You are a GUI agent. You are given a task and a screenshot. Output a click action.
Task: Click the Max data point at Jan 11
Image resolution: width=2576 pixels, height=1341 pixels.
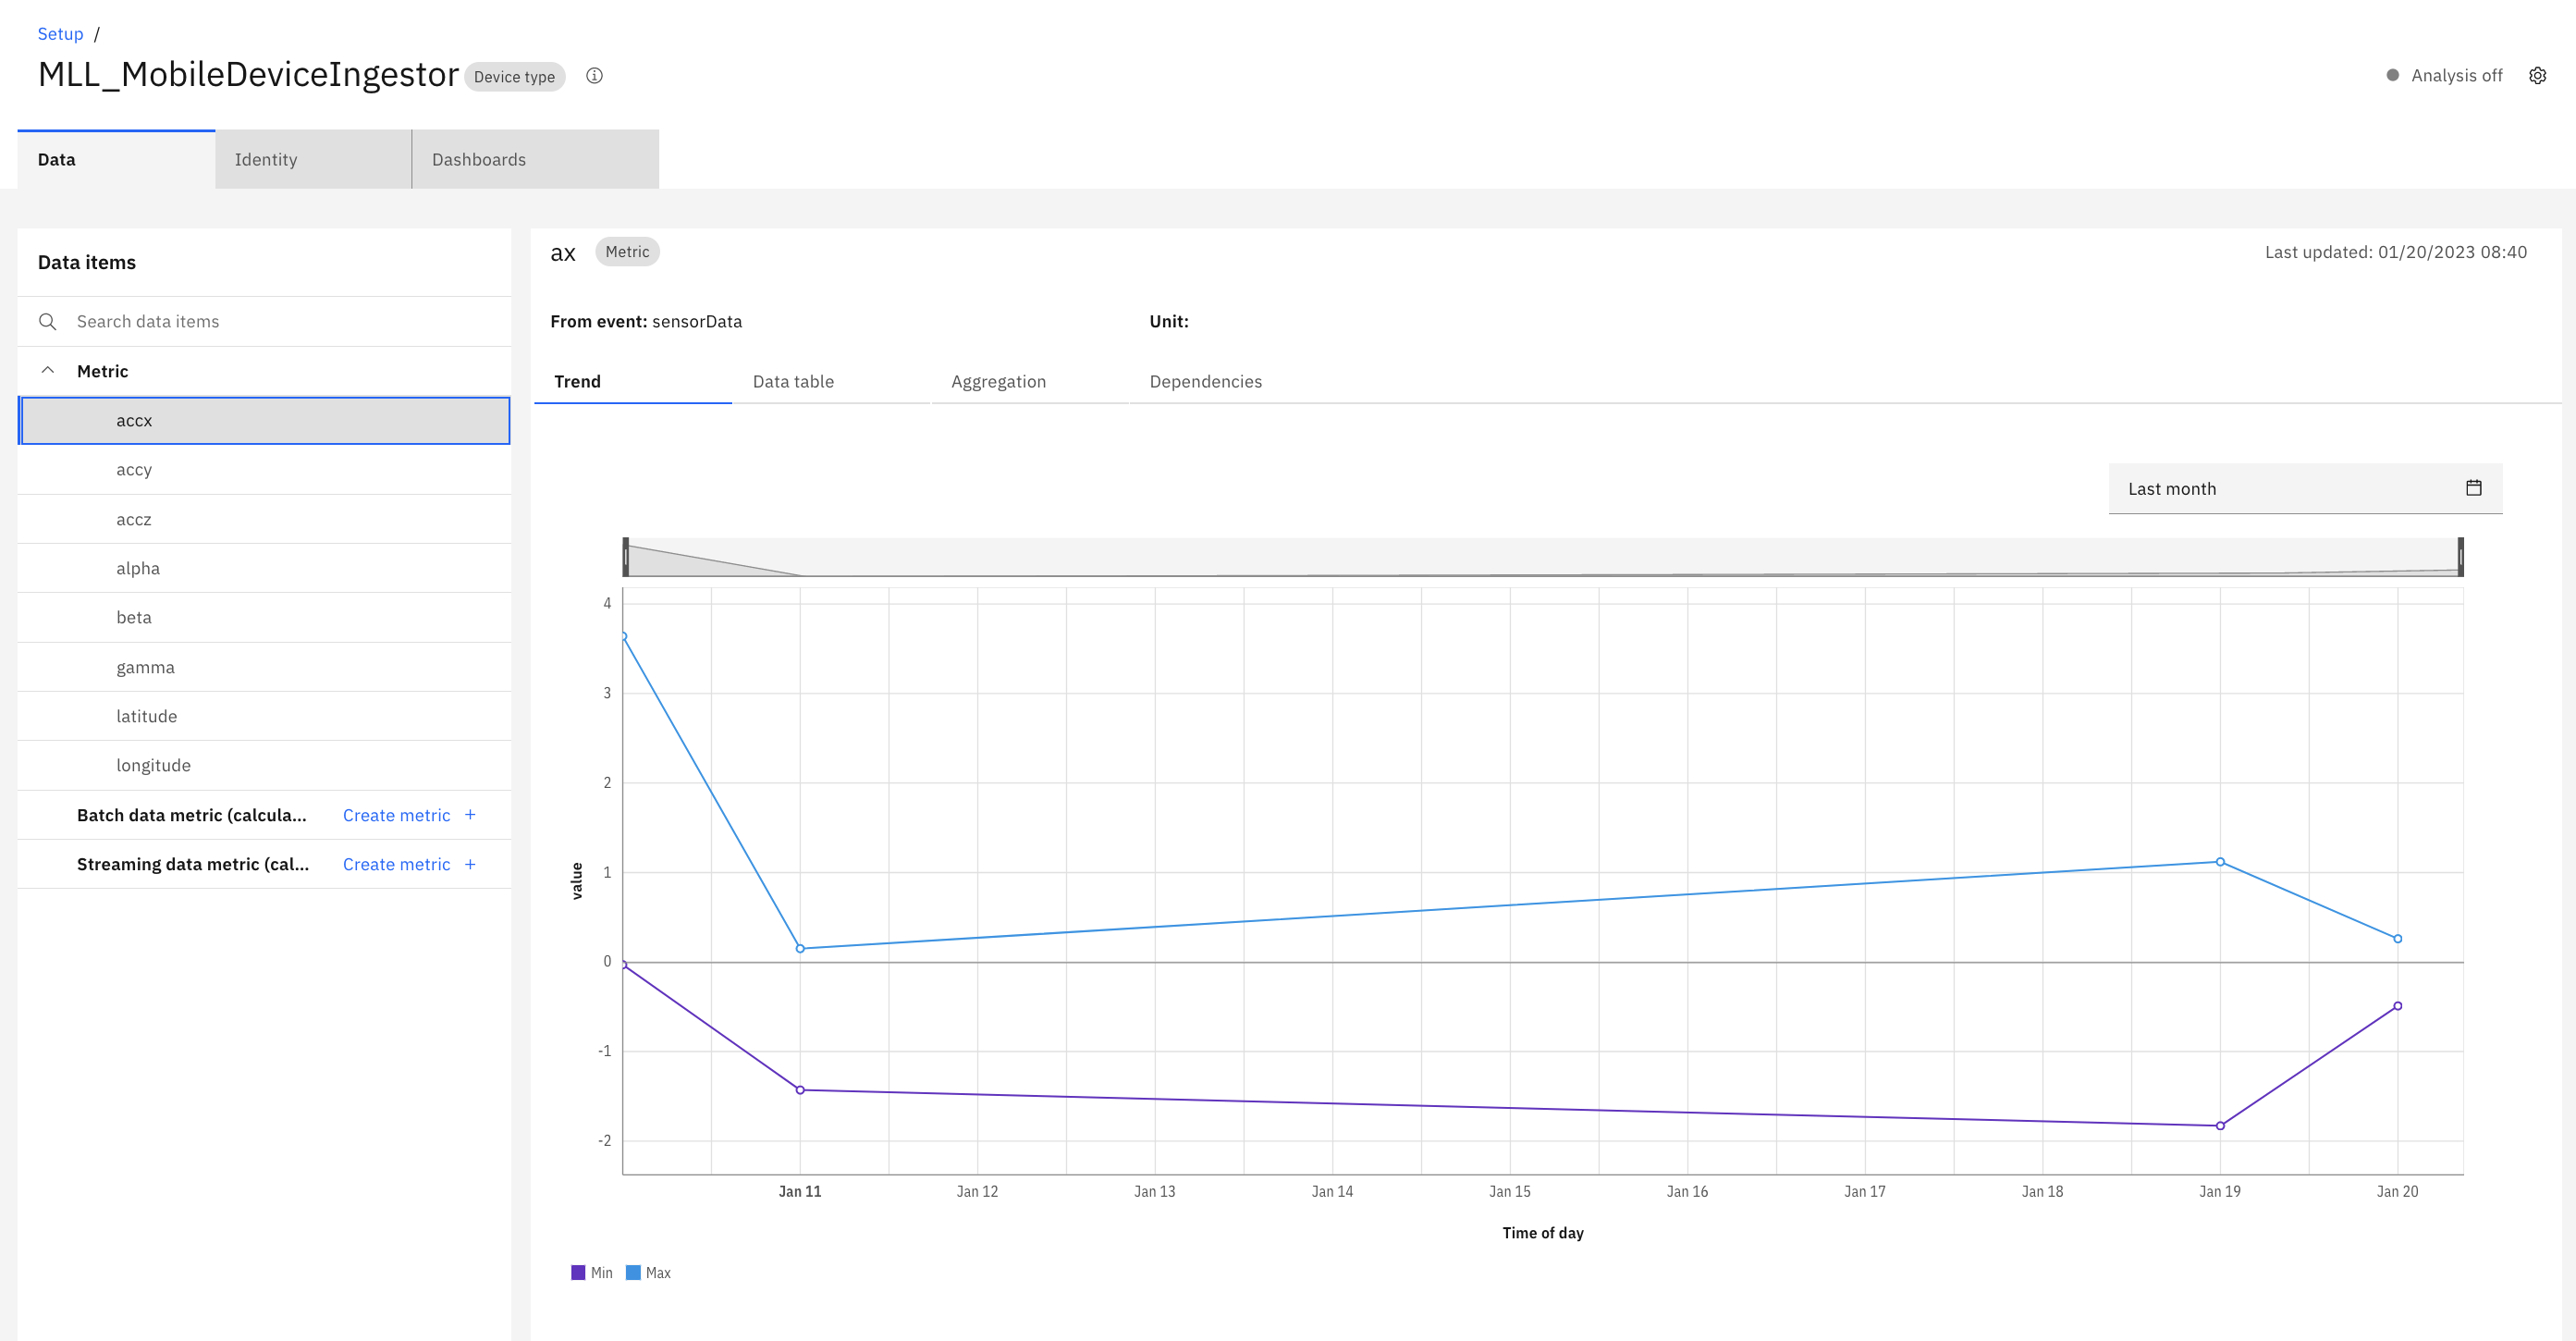pyautogui.click(x=800, y=949)
